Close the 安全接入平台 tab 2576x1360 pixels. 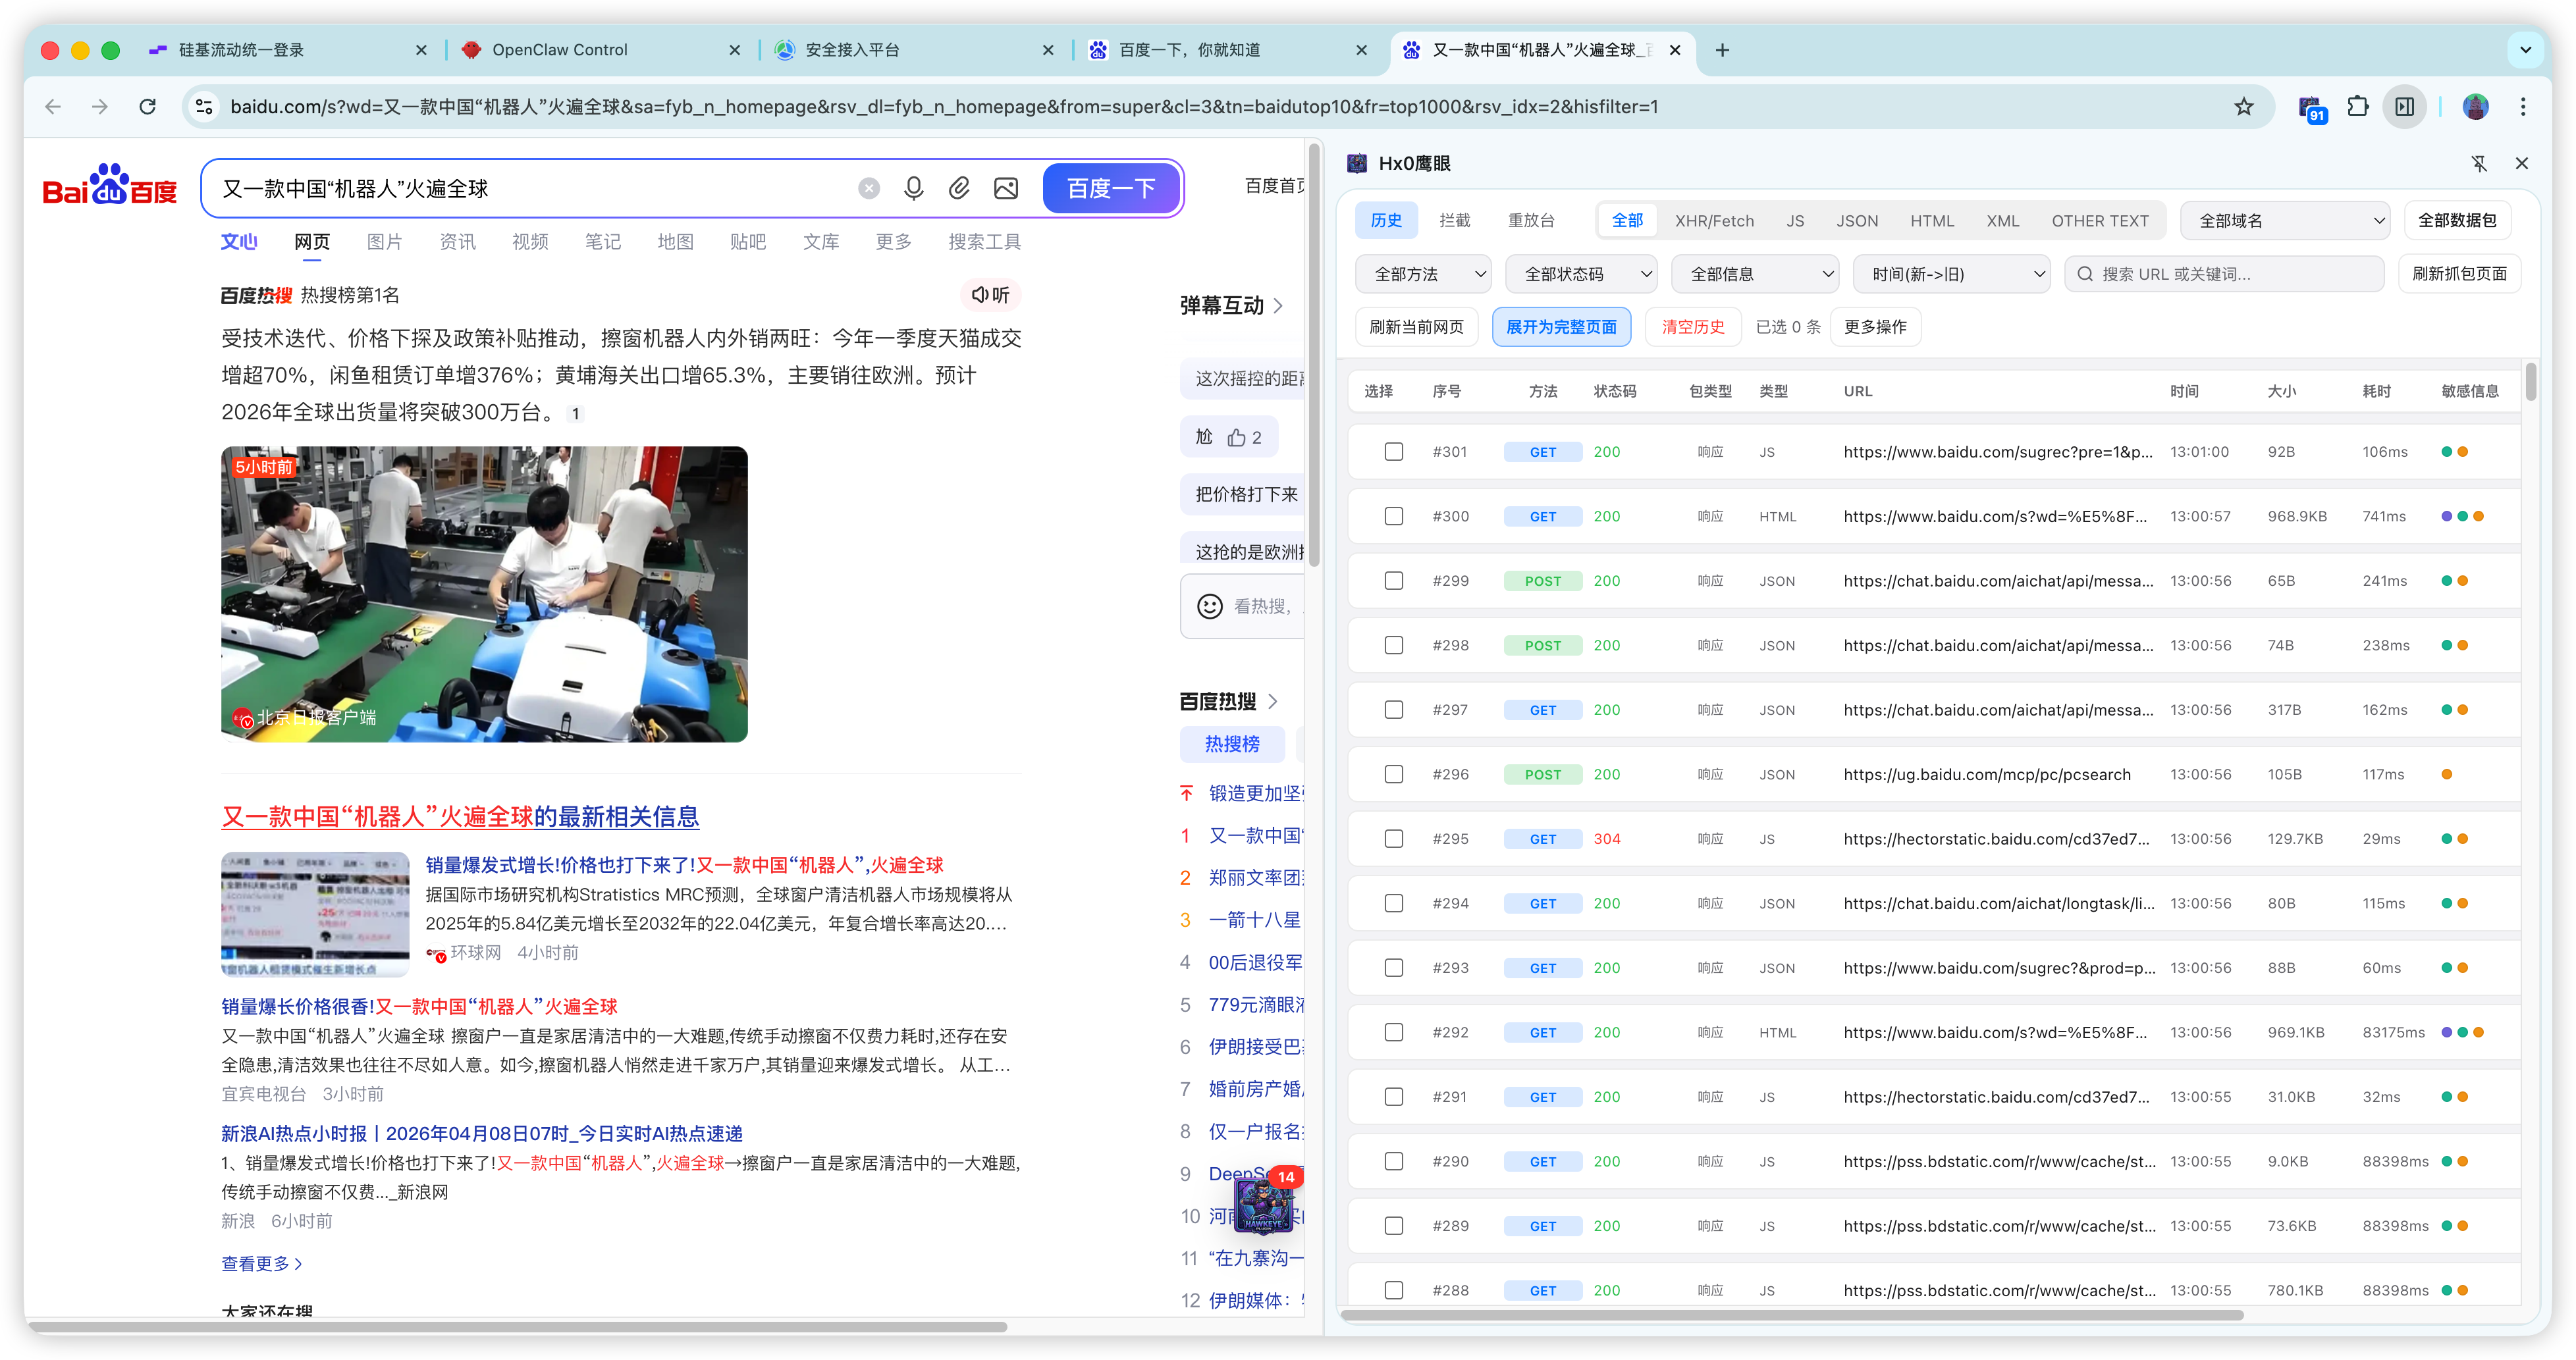(1048, 50)
